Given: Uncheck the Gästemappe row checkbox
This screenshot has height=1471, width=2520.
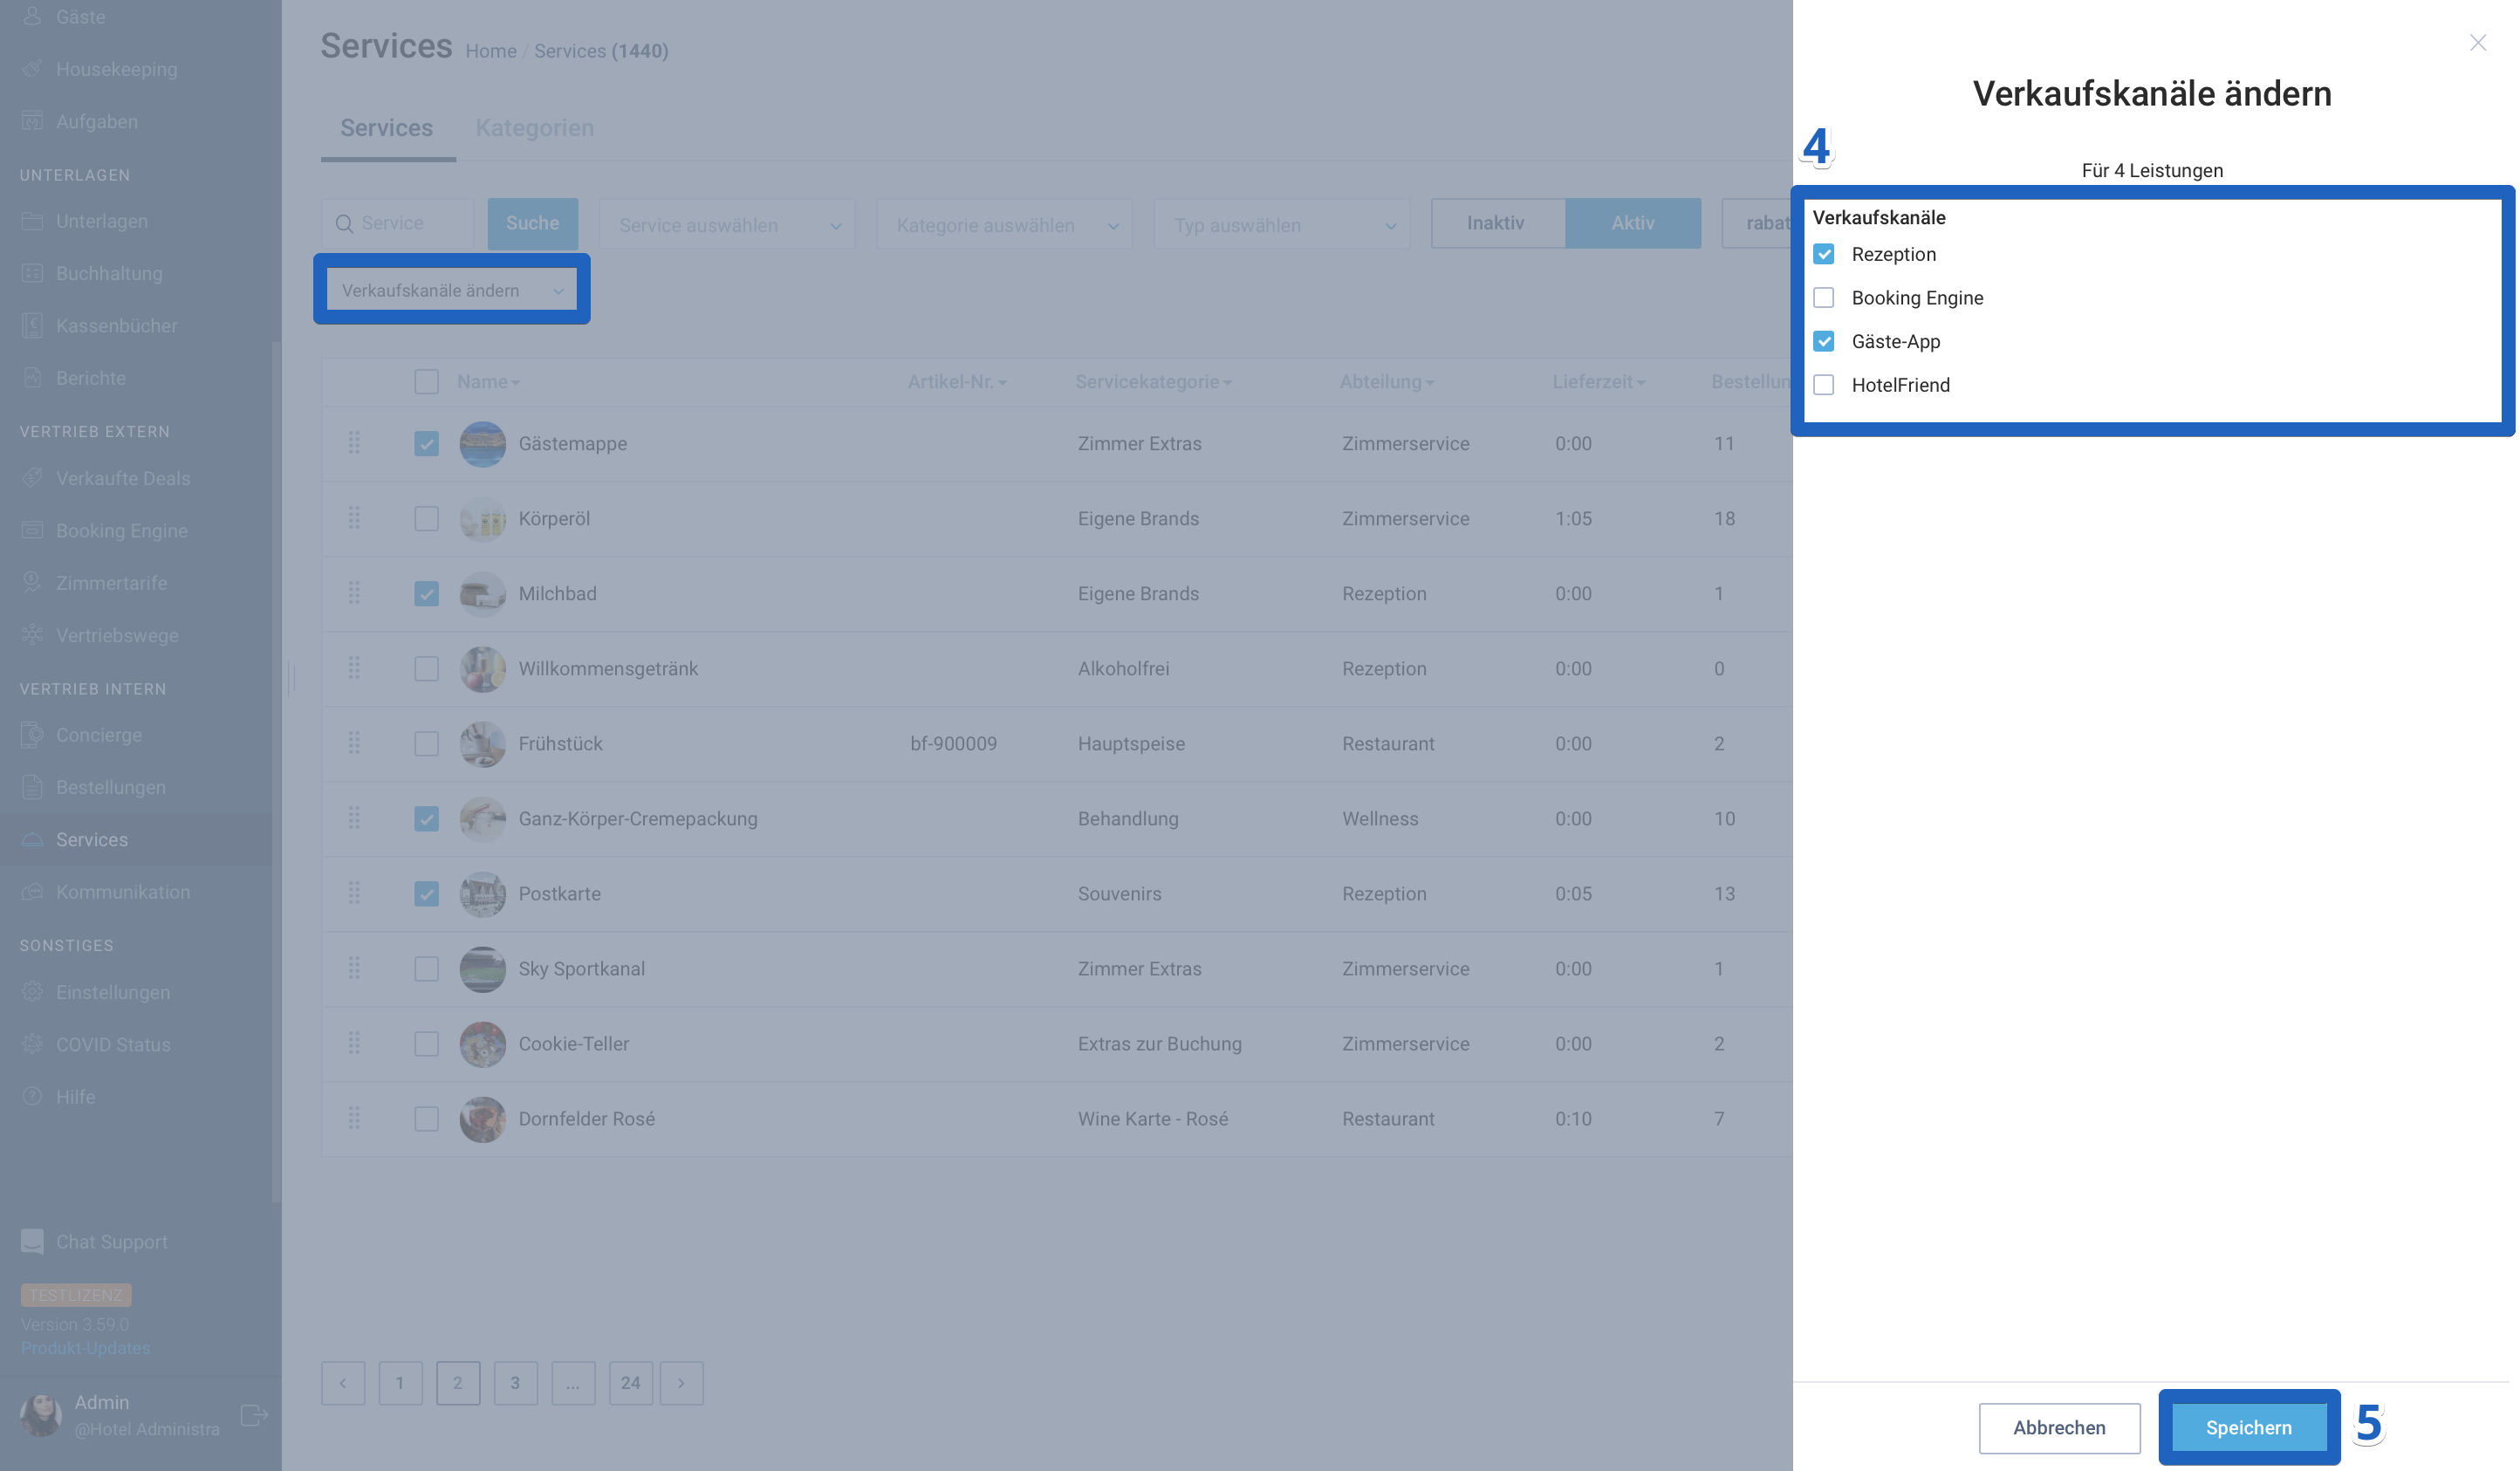Looking at the screenshot, I should [426, 444].
